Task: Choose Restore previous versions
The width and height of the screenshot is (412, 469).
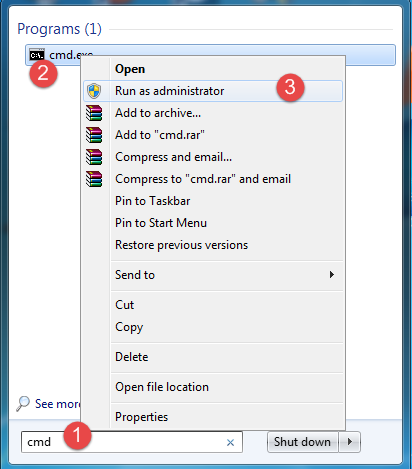Action: tap(213, 245)
